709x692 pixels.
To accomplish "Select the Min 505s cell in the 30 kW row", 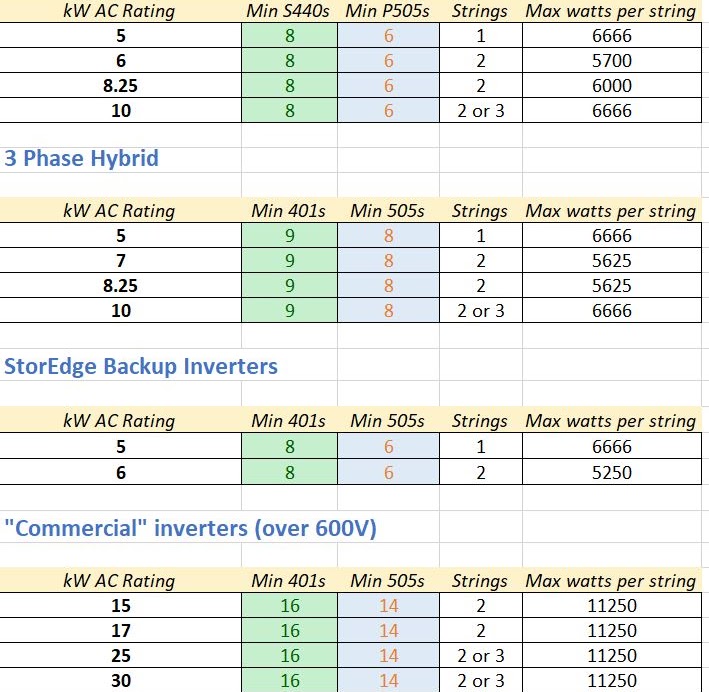I will point(388,681).
